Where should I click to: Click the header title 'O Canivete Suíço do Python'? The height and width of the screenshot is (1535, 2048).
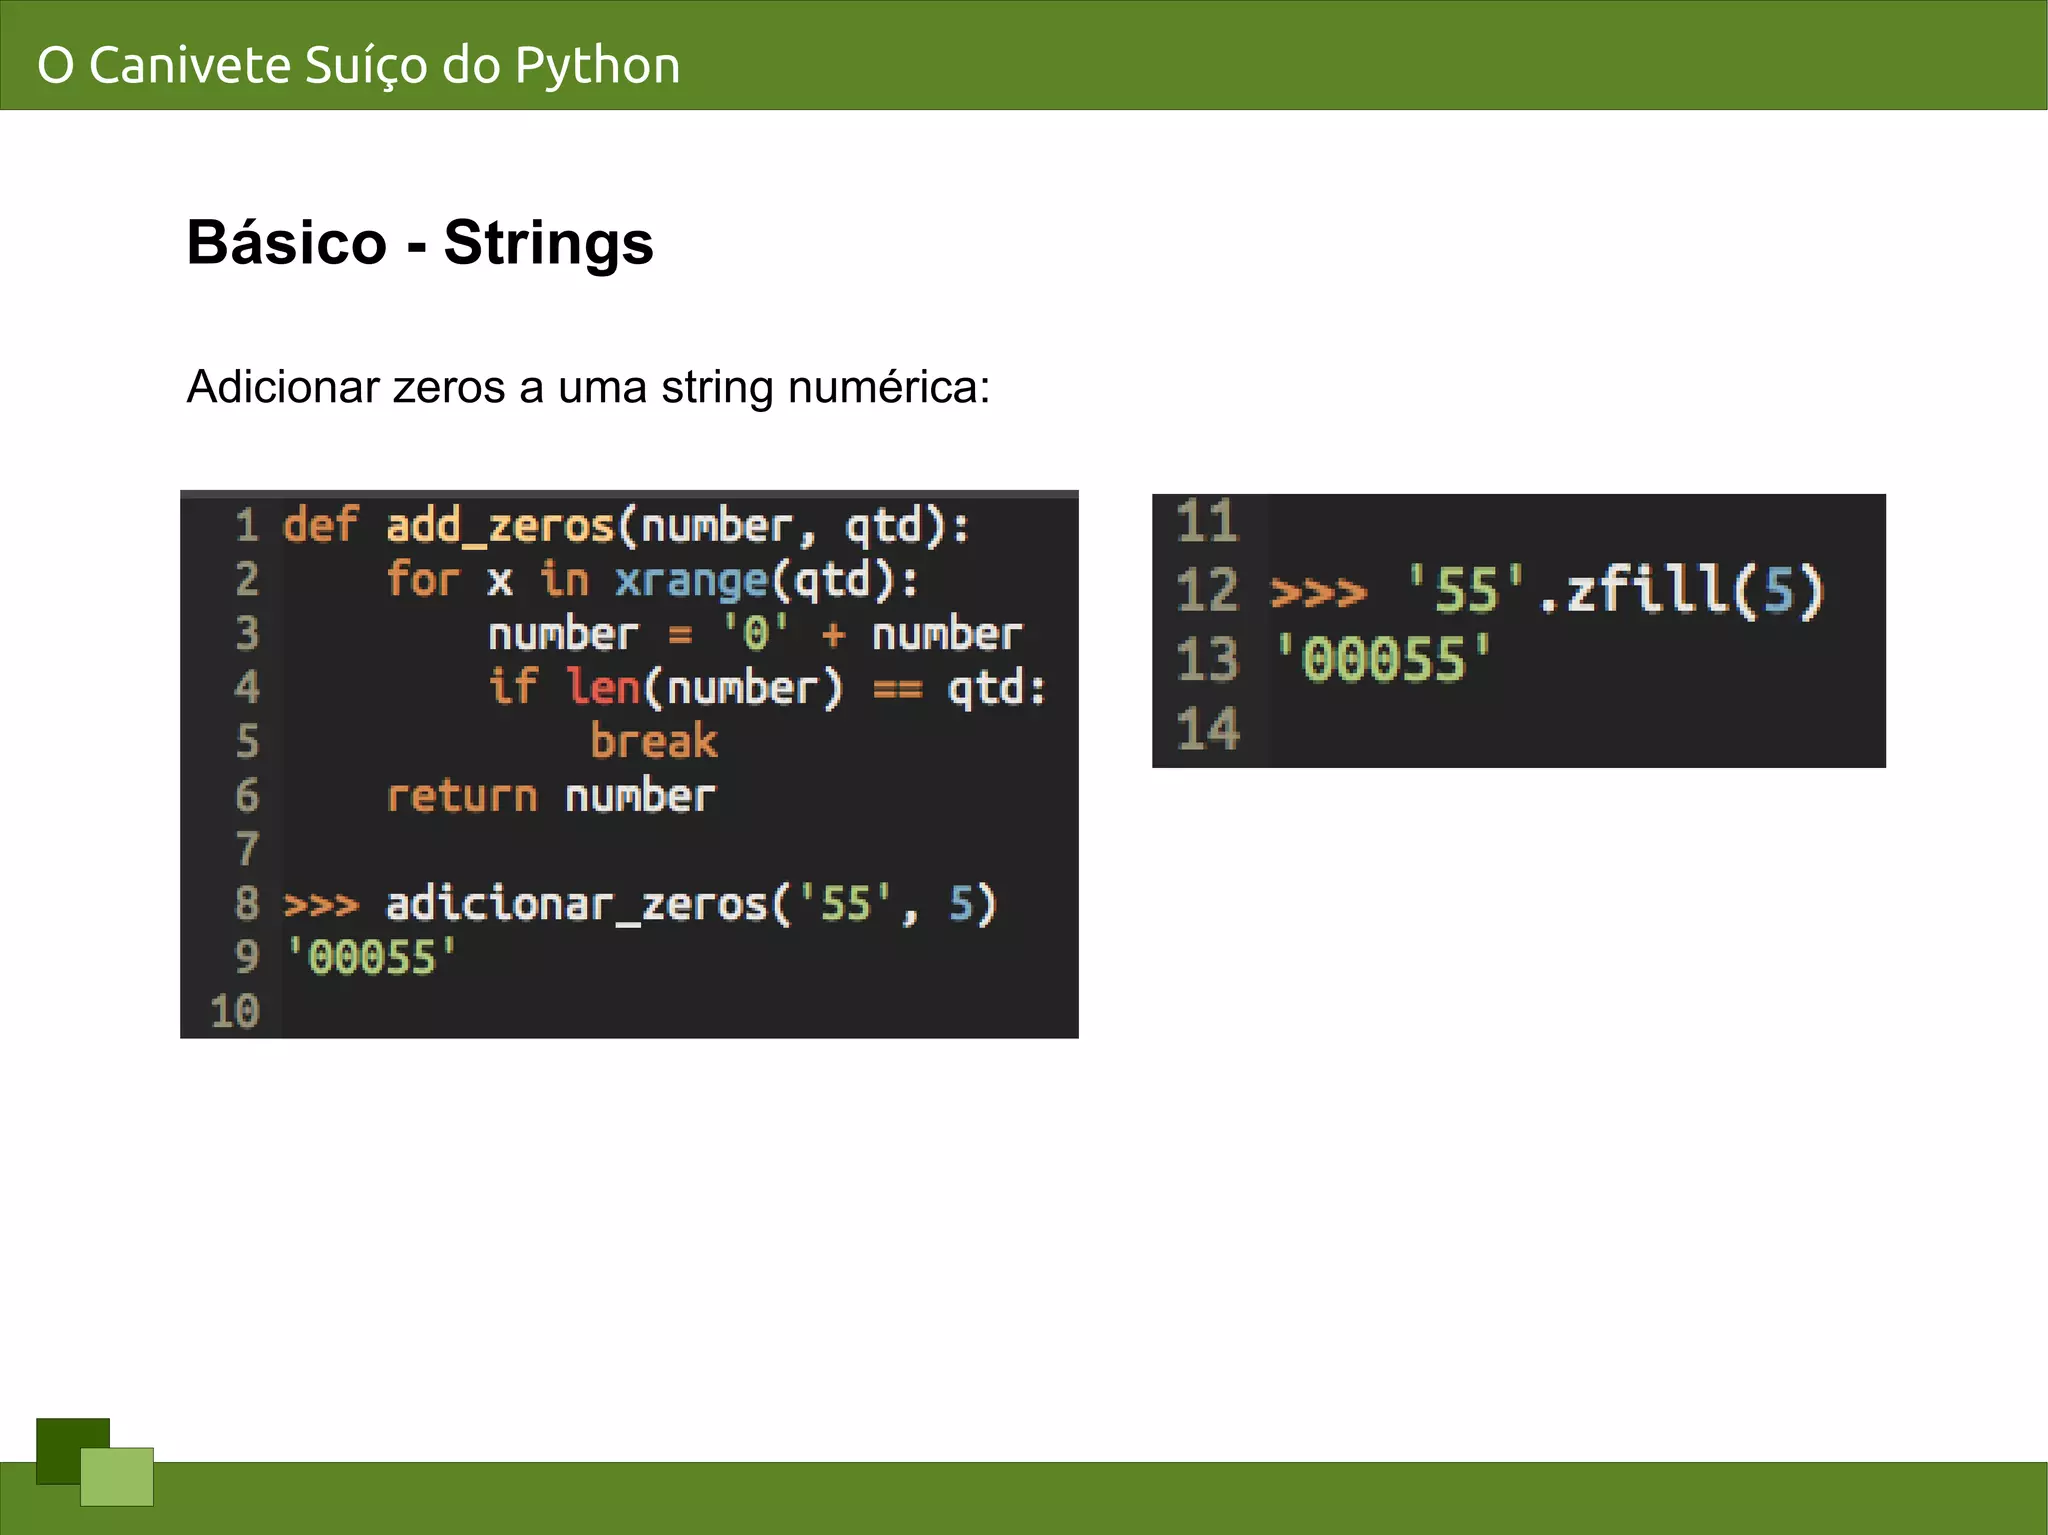(x=359, y=66)
